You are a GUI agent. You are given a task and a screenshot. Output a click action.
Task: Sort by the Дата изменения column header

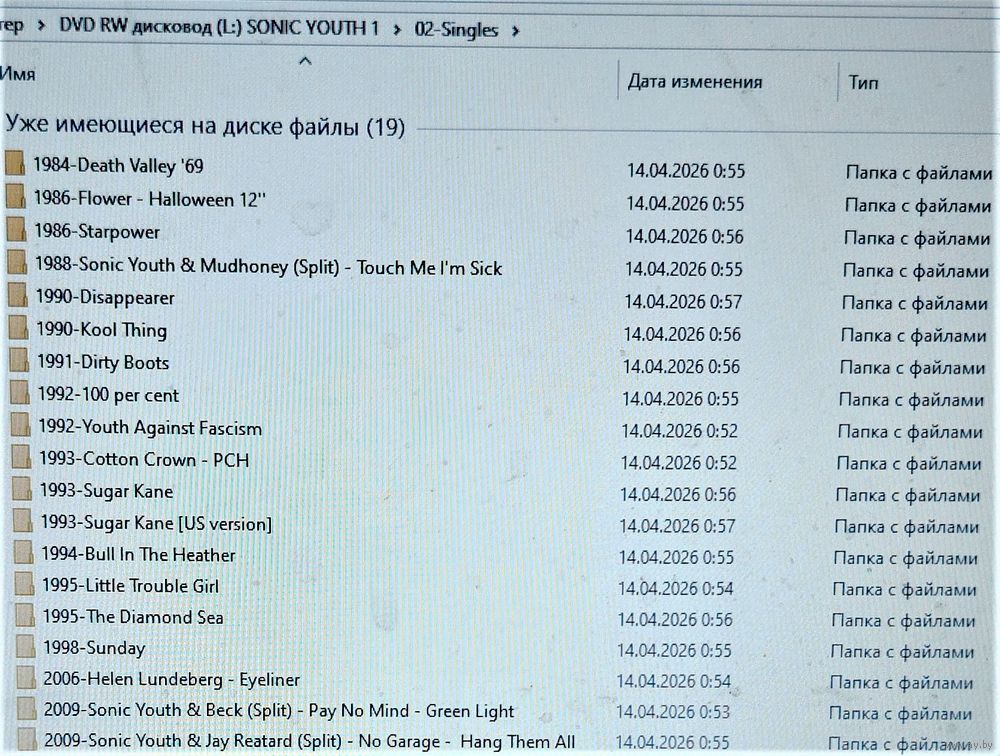coord(694,82)
